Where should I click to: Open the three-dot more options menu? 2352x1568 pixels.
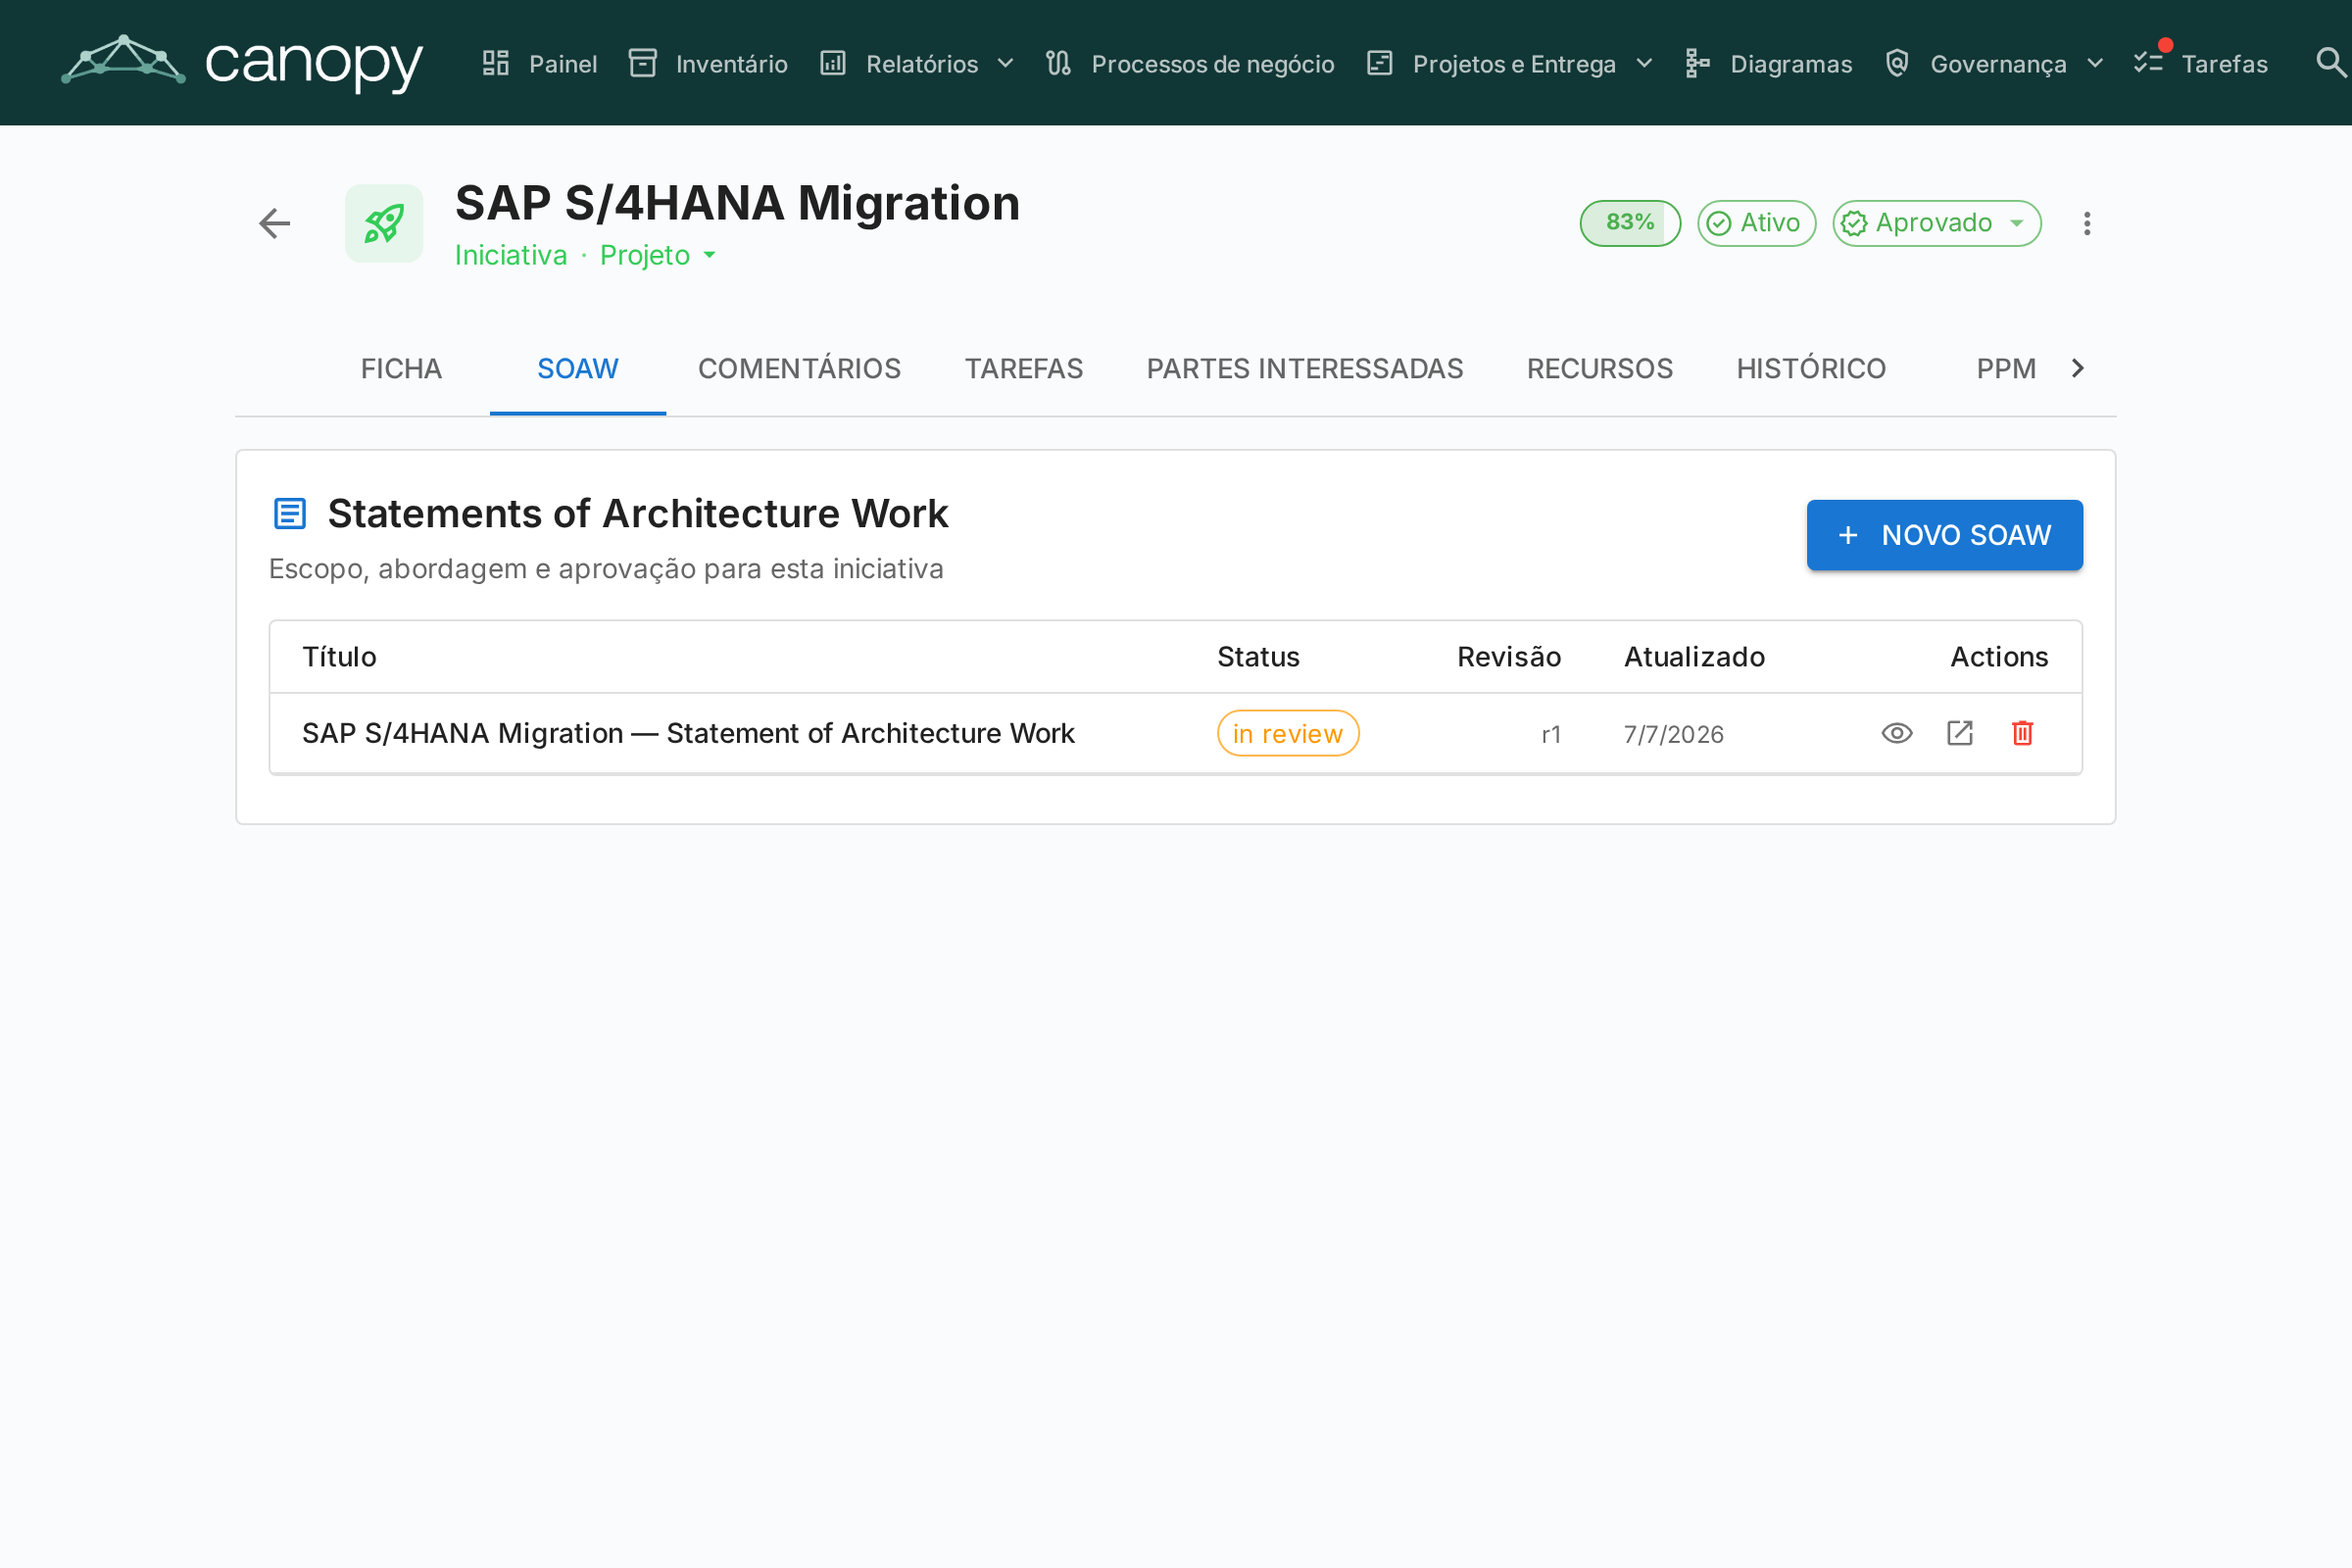[2087, 223]
